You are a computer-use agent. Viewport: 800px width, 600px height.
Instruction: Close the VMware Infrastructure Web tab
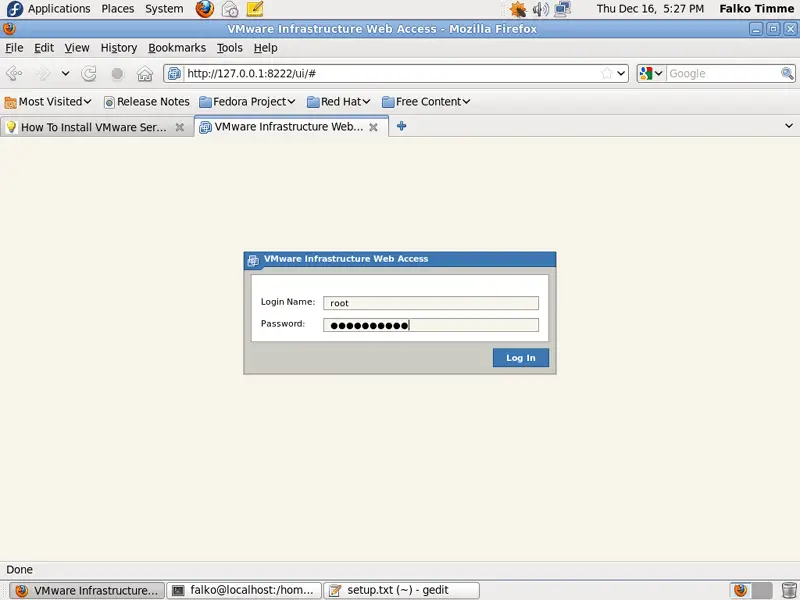pos(373,127)
